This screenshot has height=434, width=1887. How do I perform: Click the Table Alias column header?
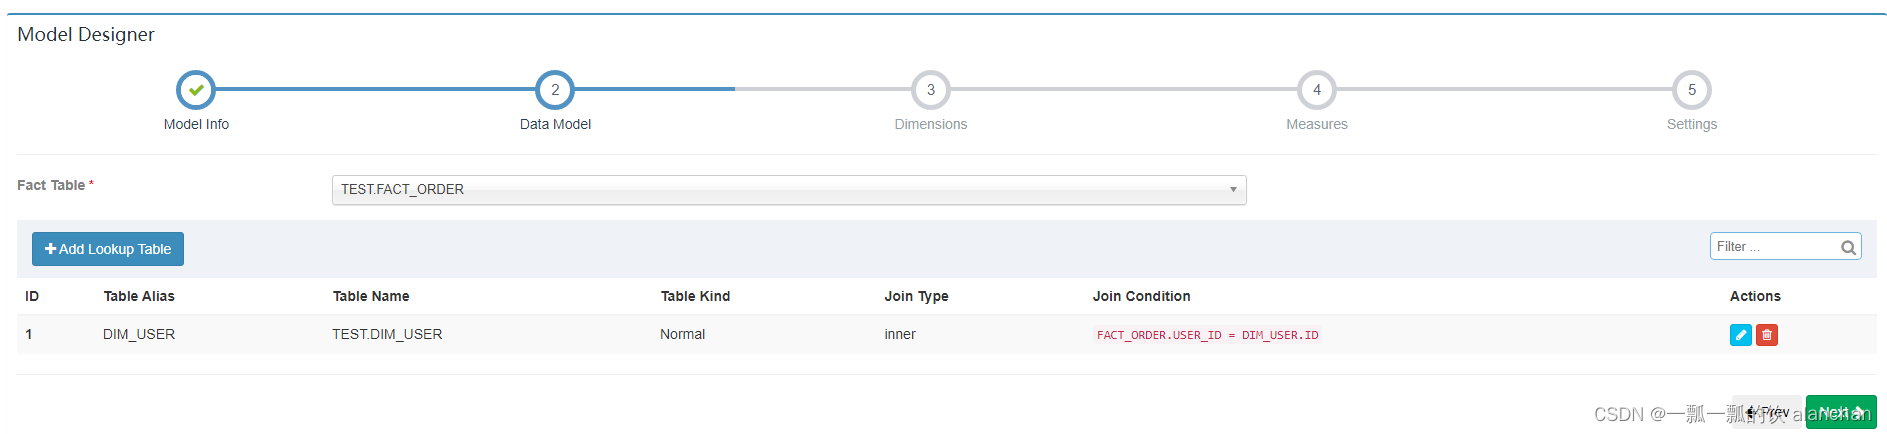pyautogui.click(x=139, y=296)
